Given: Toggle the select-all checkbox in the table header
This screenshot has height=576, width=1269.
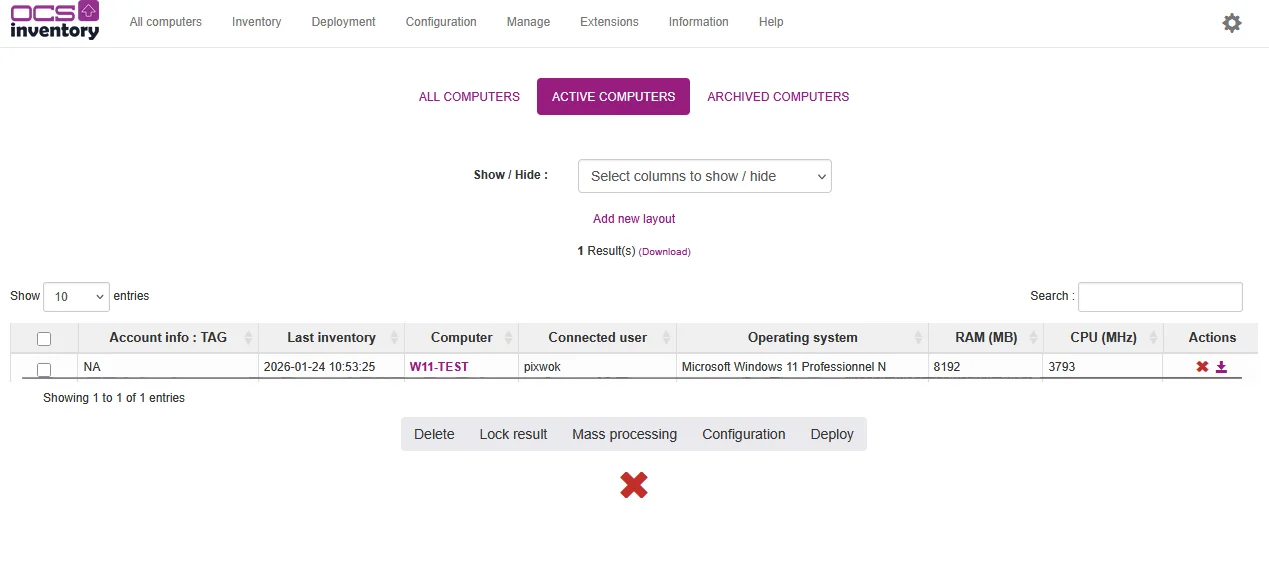Looking at the screenshot, I should [44, 339].
